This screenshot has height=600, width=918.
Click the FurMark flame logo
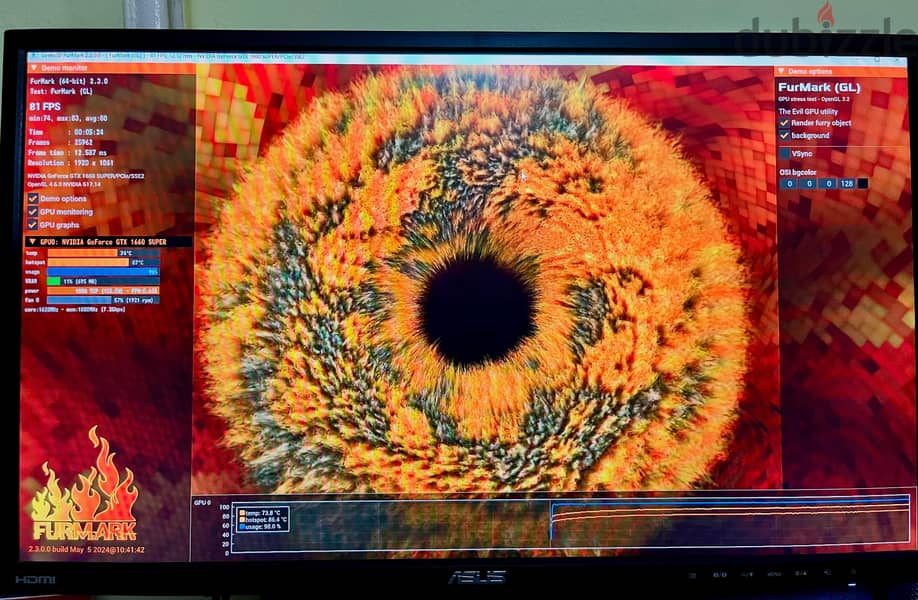click(x=84, y=485)
